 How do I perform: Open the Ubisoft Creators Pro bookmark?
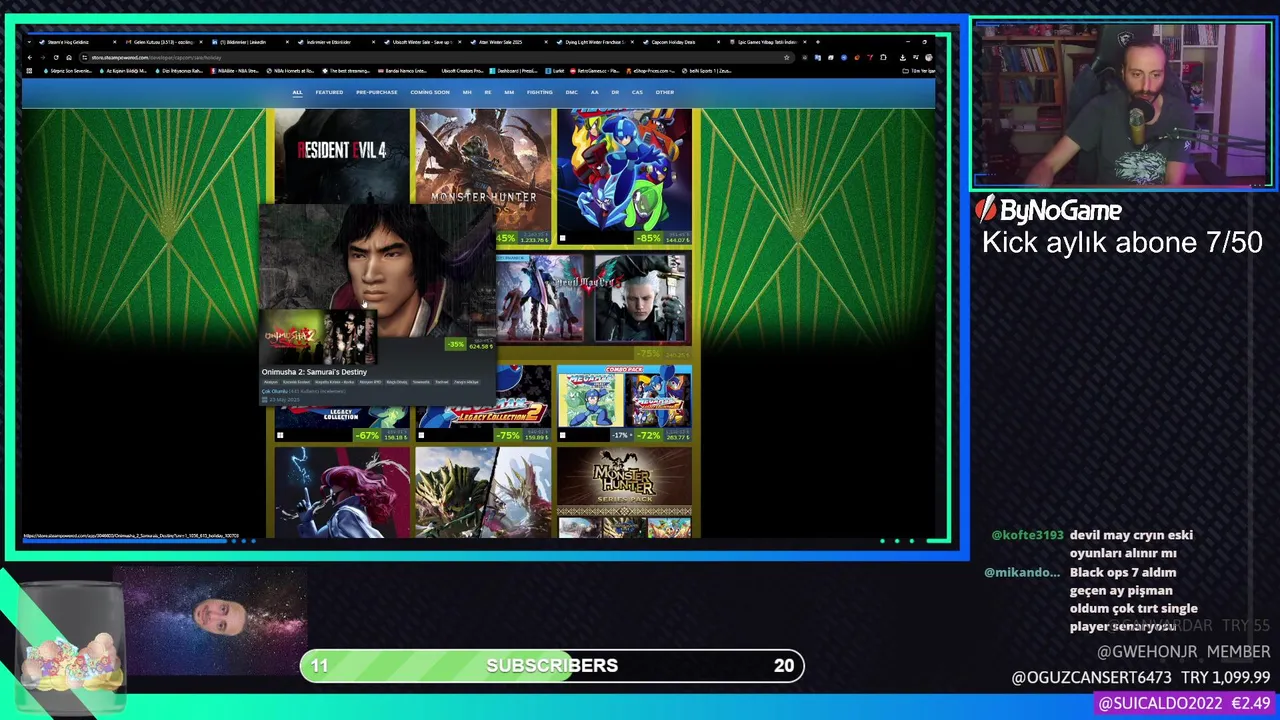coord(462,71)
